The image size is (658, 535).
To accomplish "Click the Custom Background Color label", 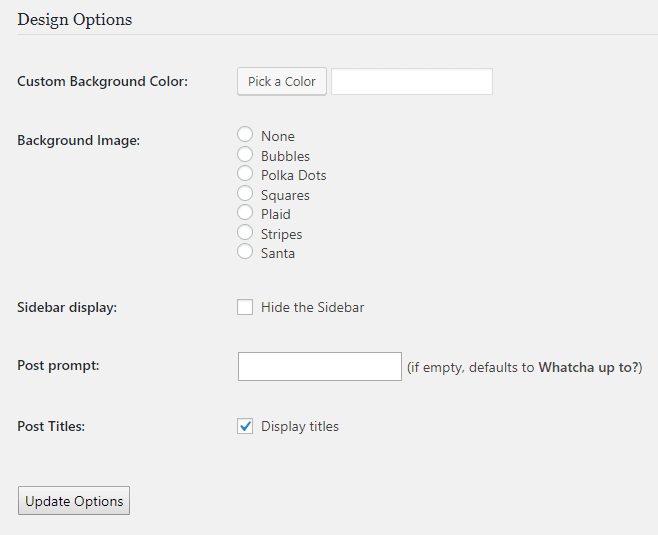I will 102,81.
